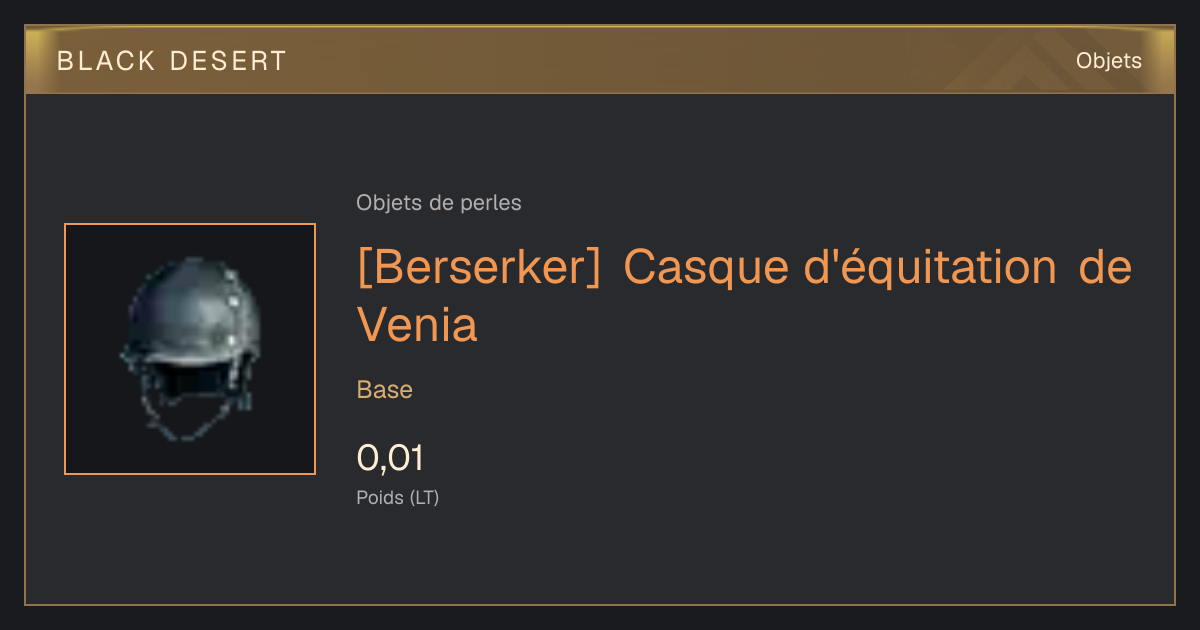The width and height of the screenshot is (1200, 630).
Task: Click the Poids (LT) label
Action: pyautogui.click(x=398, y=498)
